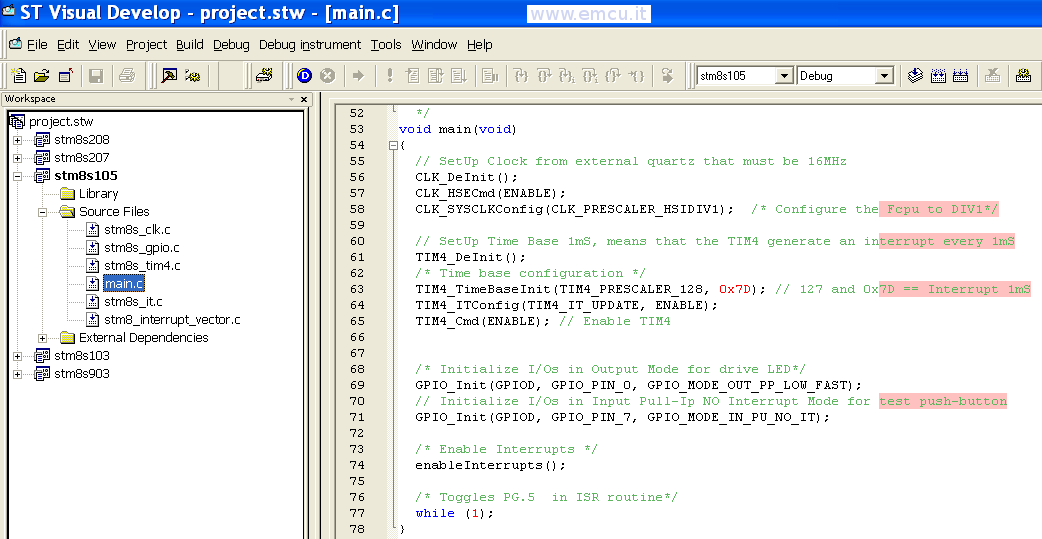Click the application icon left of File menu

[15, 44]
